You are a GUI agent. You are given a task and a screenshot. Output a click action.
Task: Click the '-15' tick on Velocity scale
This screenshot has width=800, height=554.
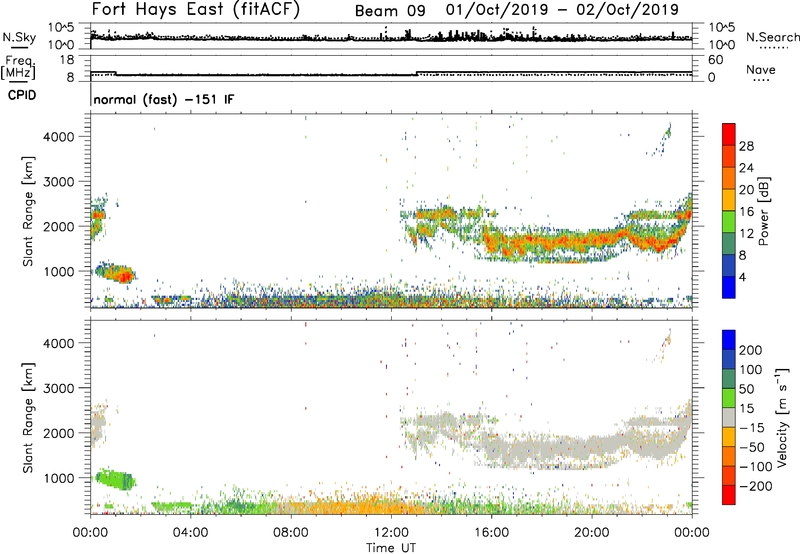(752, 428)
